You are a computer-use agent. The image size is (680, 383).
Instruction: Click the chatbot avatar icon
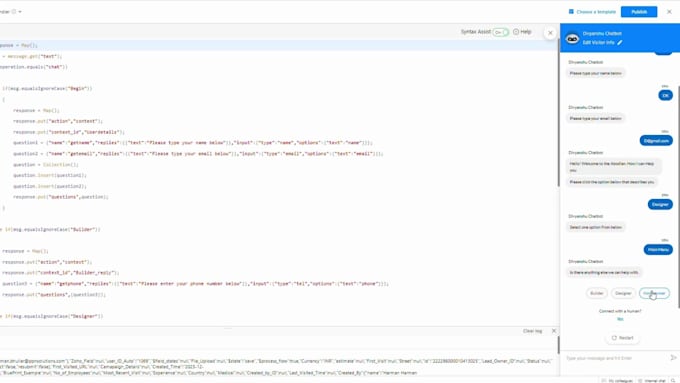pyautogui.click(x=572, y=38)
